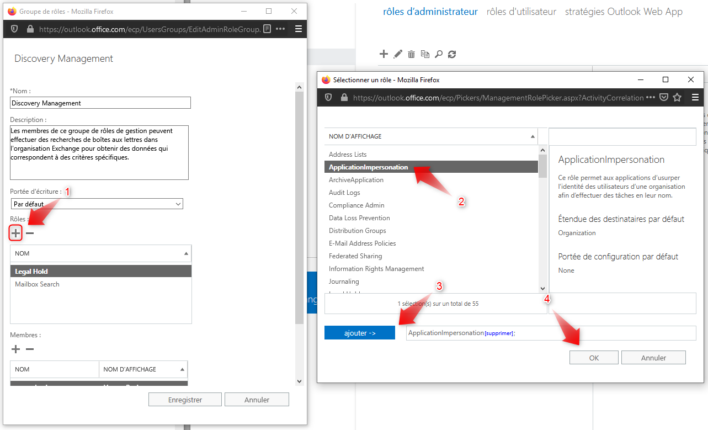Click supprimer link next to ApplicationImpersonation
Viewport: 708px width, 430px height.
click(x=499, y=333)
